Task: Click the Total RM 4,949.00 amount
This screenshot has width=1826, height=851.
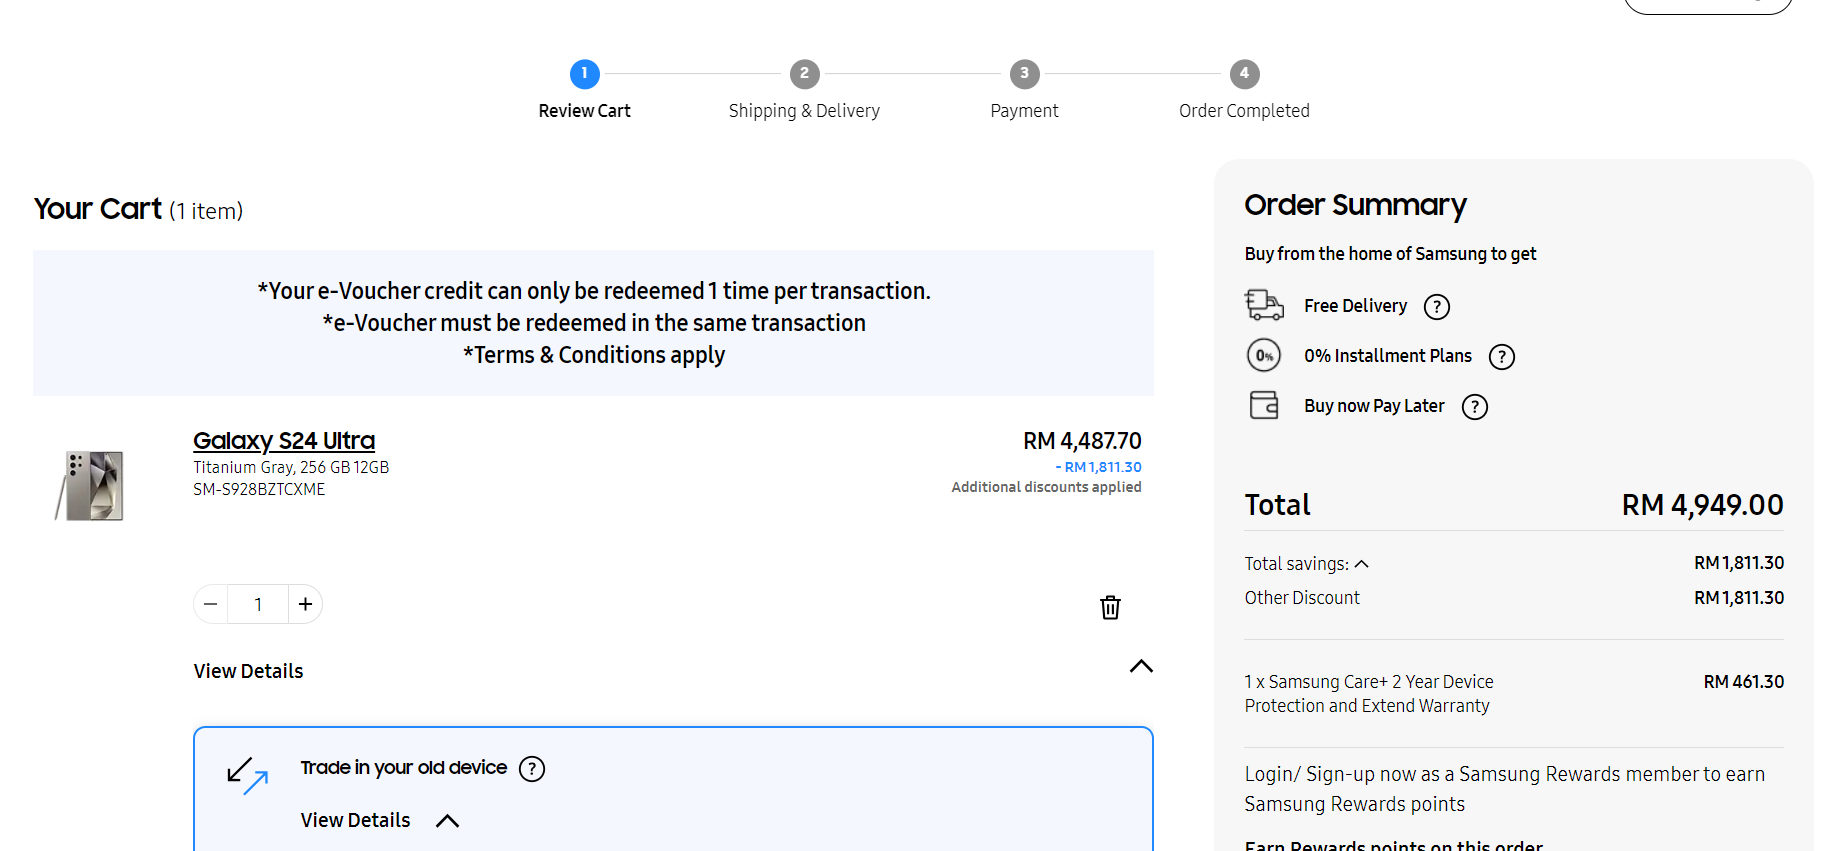Action: [1702, 505]
